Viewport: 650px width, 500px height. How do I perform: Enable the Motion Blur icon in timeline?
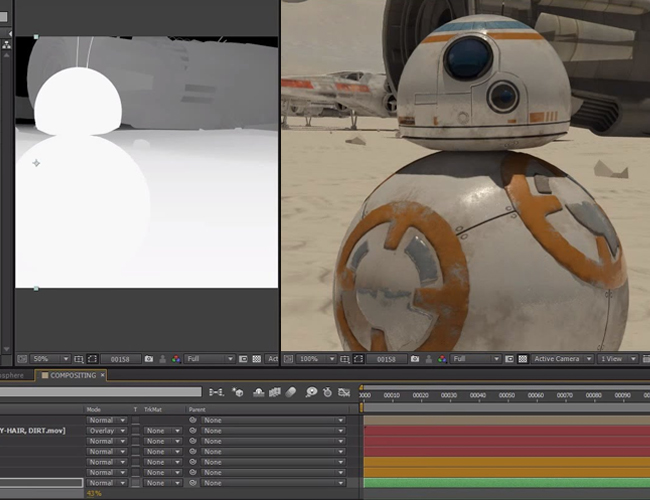click(x=291, y=392)
